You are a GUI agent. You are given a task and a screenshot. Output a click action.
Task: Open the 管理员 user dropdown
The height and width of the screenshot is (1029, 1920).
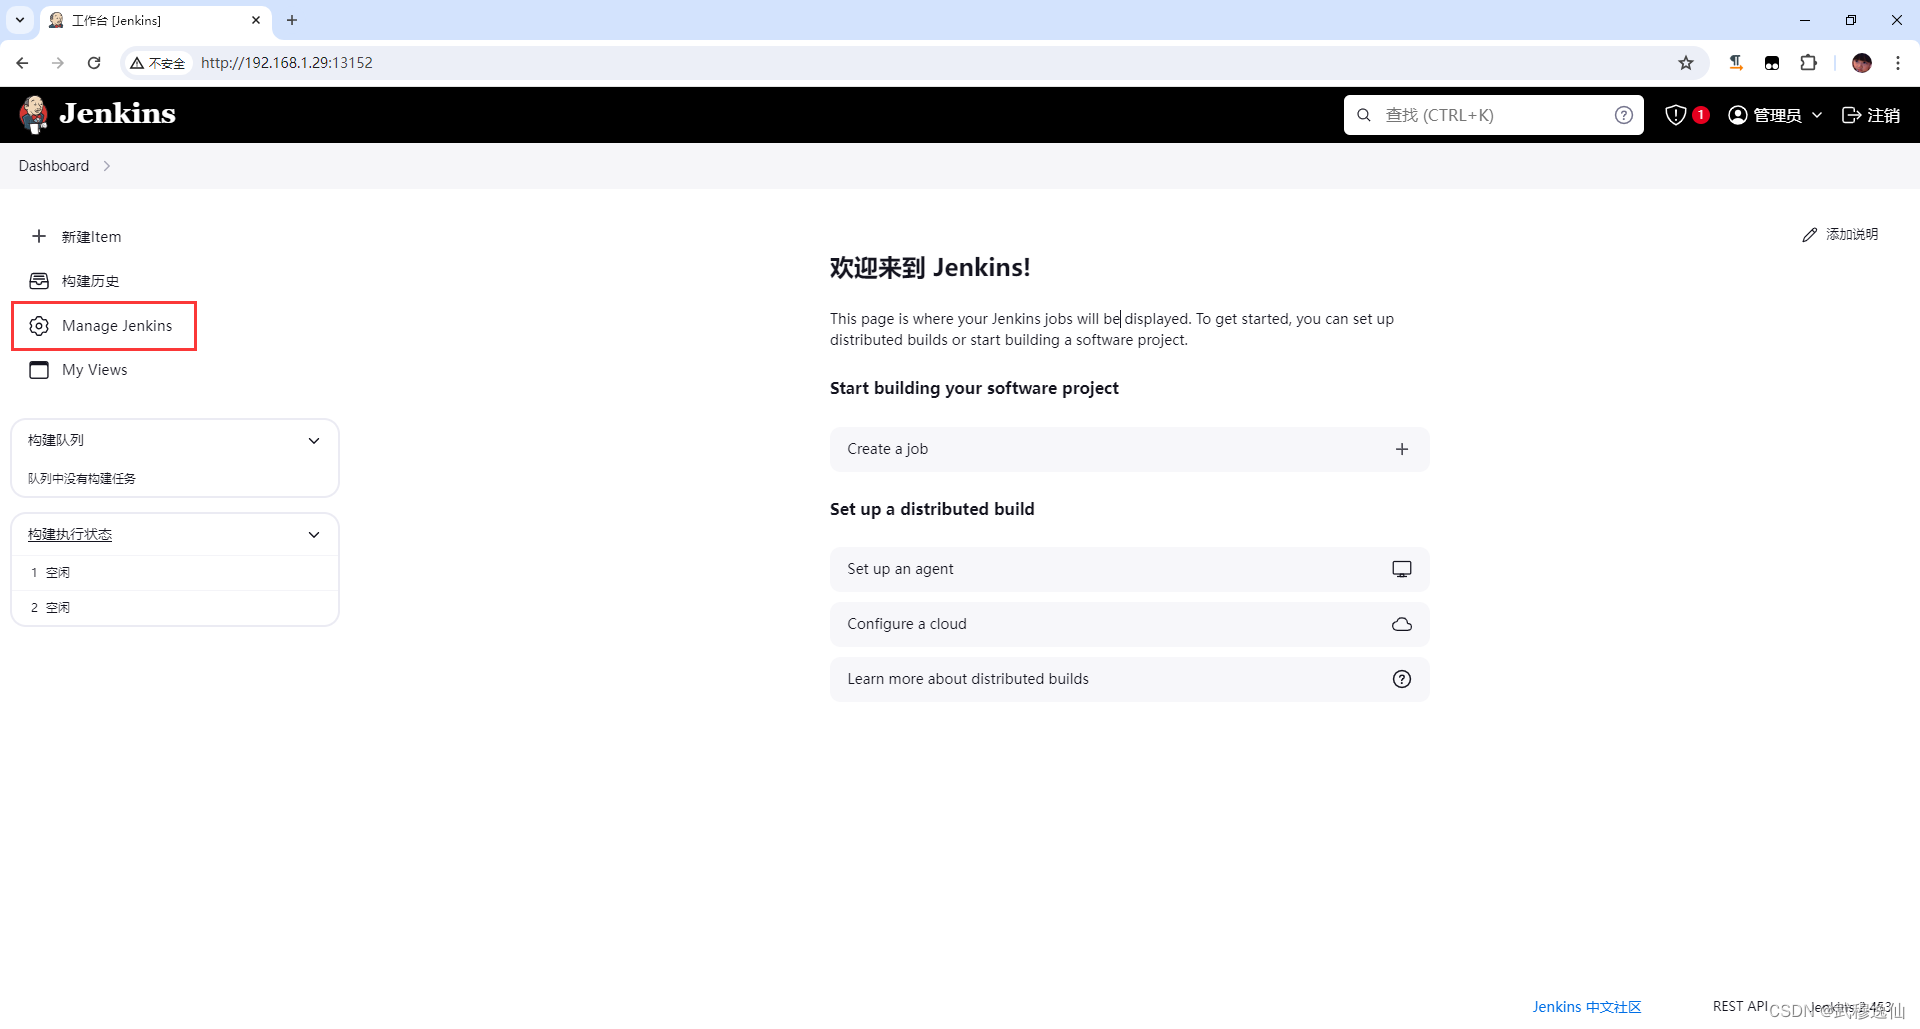[x=1775, y=114]
